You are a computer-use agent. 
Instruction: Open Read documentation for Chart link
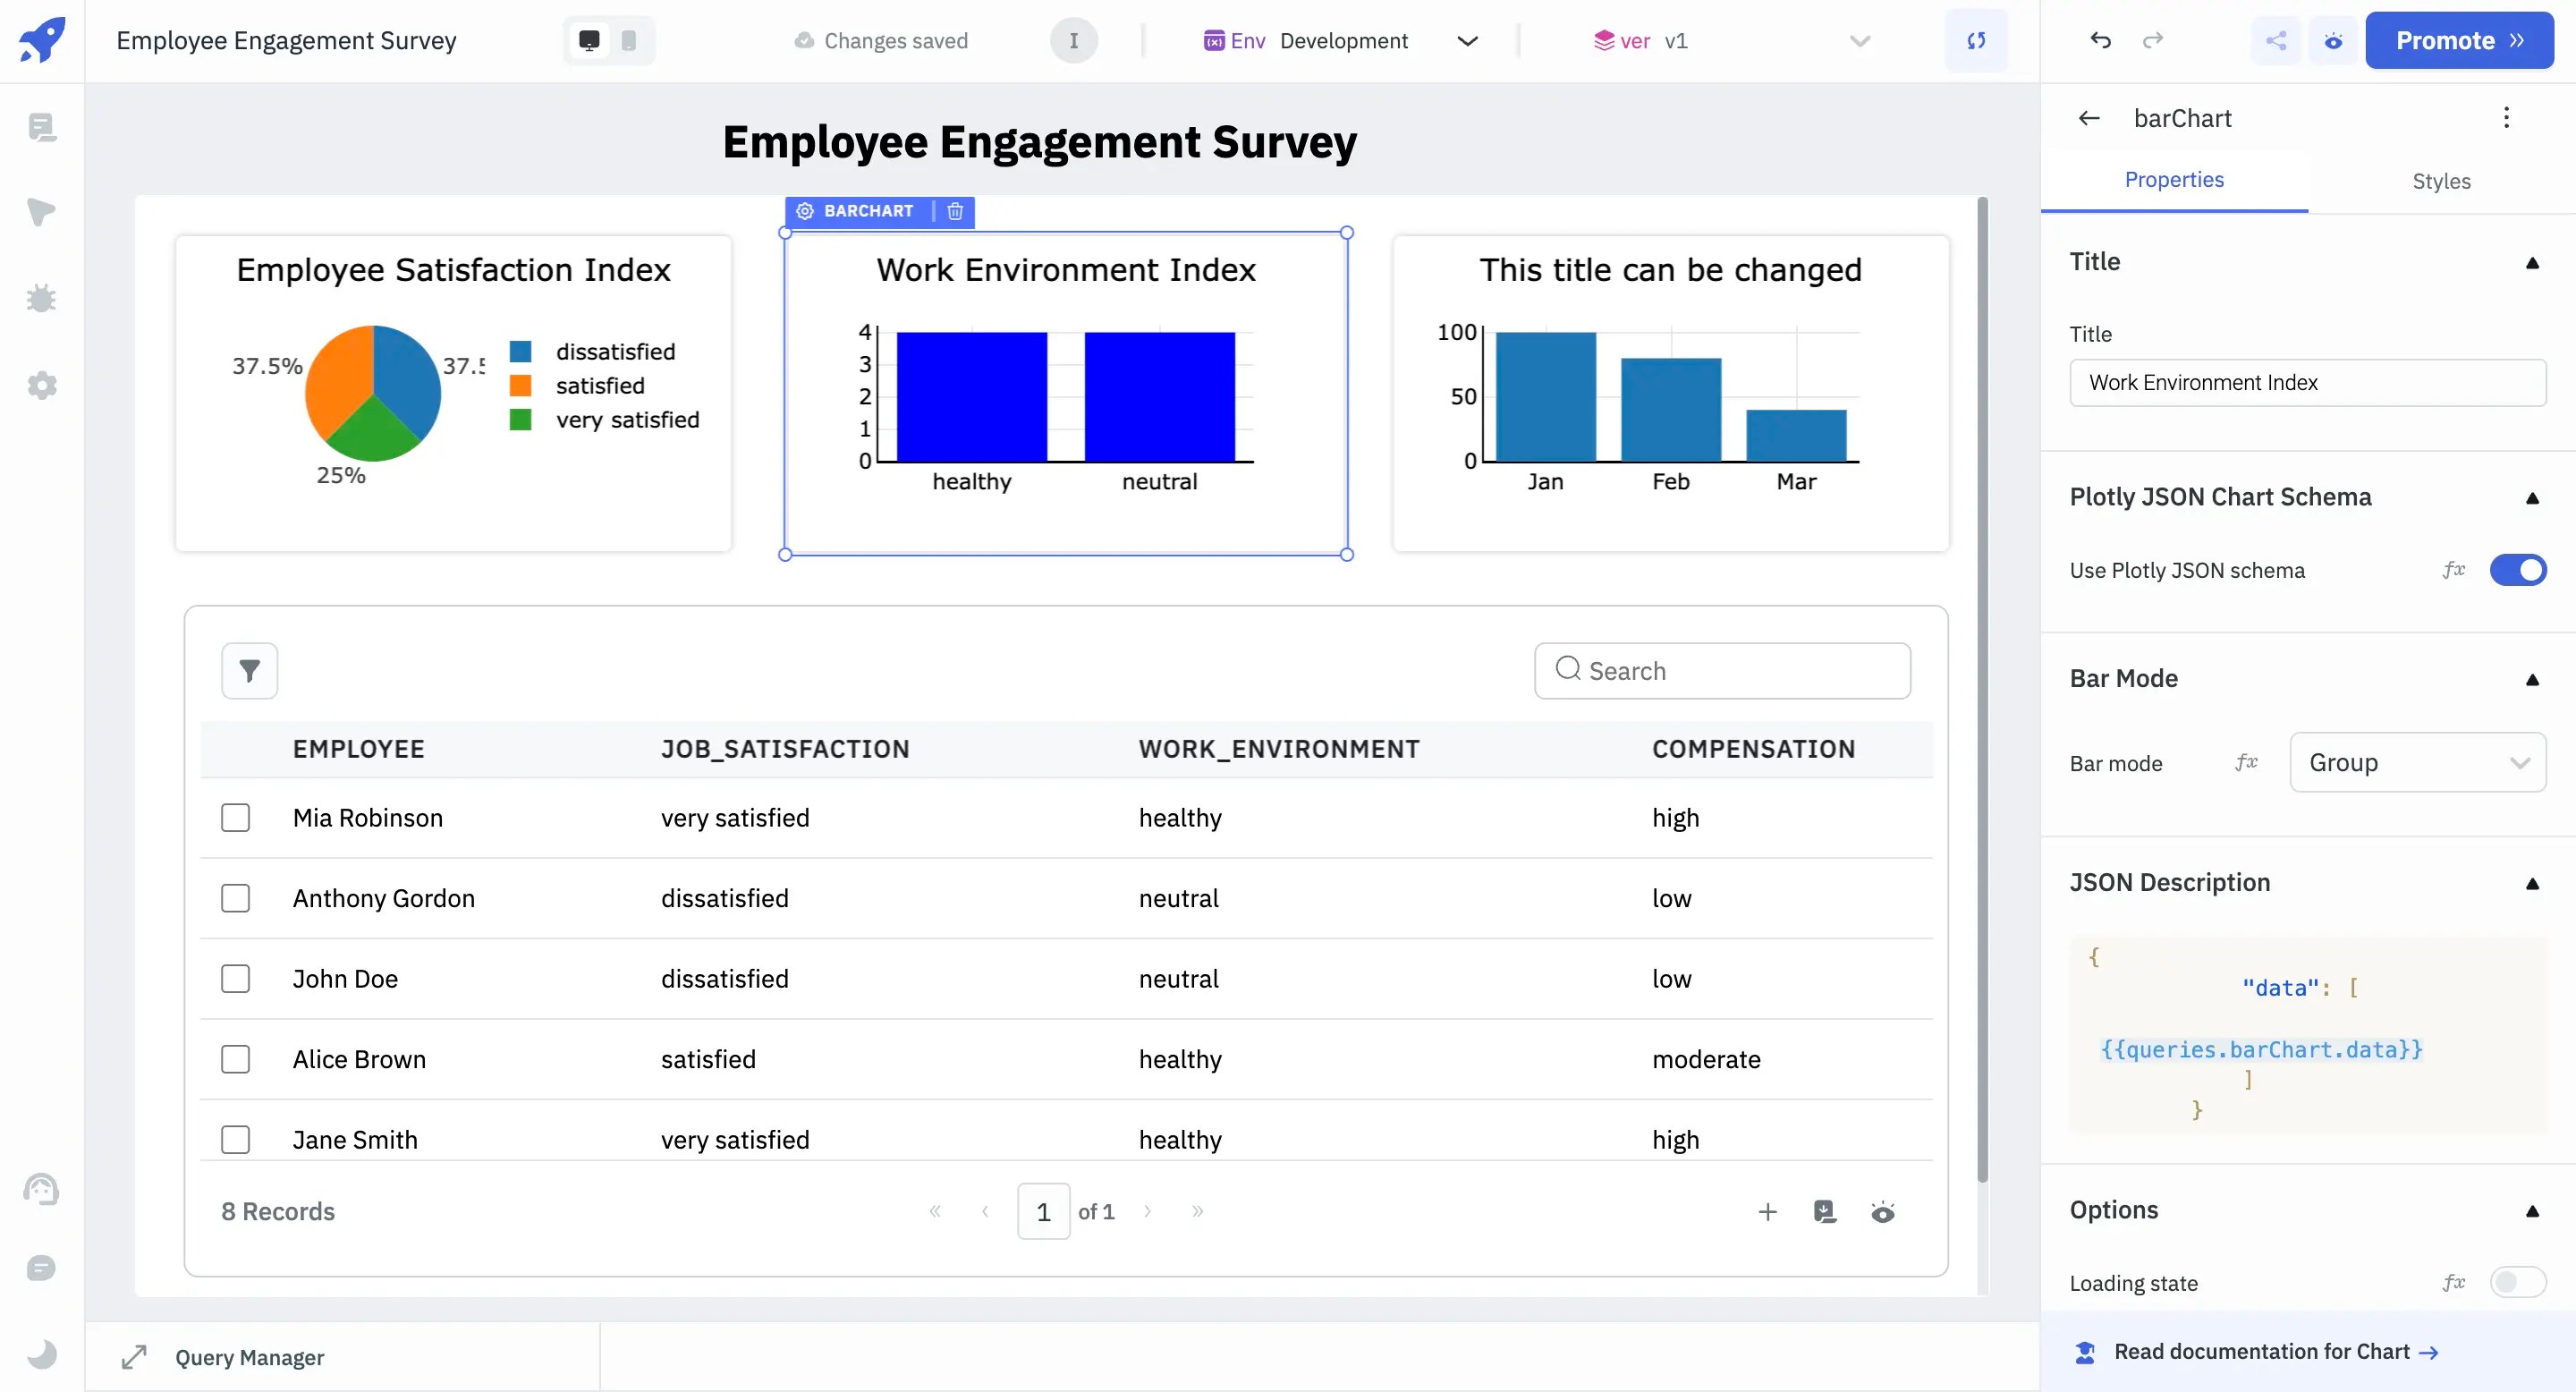point(2260,1351)
